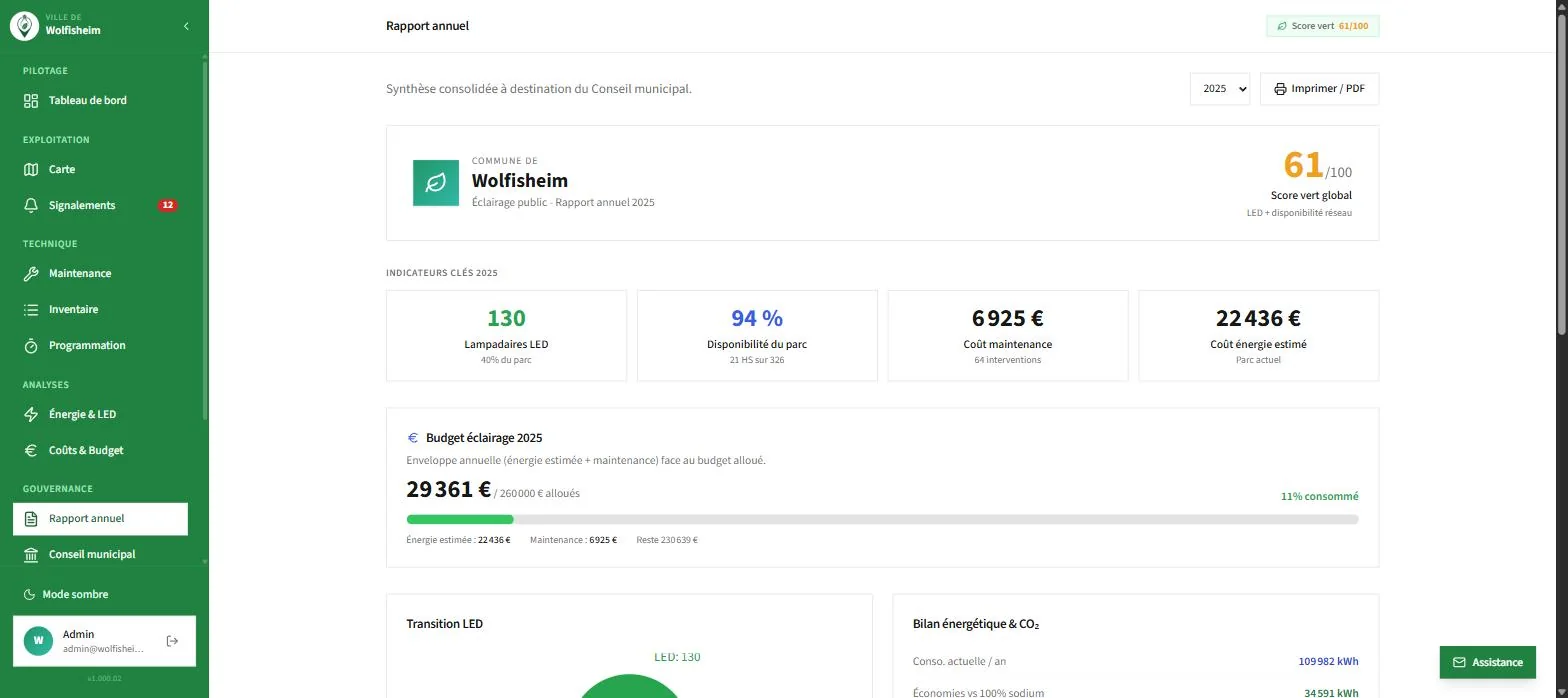Viewport: 1568px width, 698px height.
Task: Click the Mode sombre moon icon
Action: (29, 594)
